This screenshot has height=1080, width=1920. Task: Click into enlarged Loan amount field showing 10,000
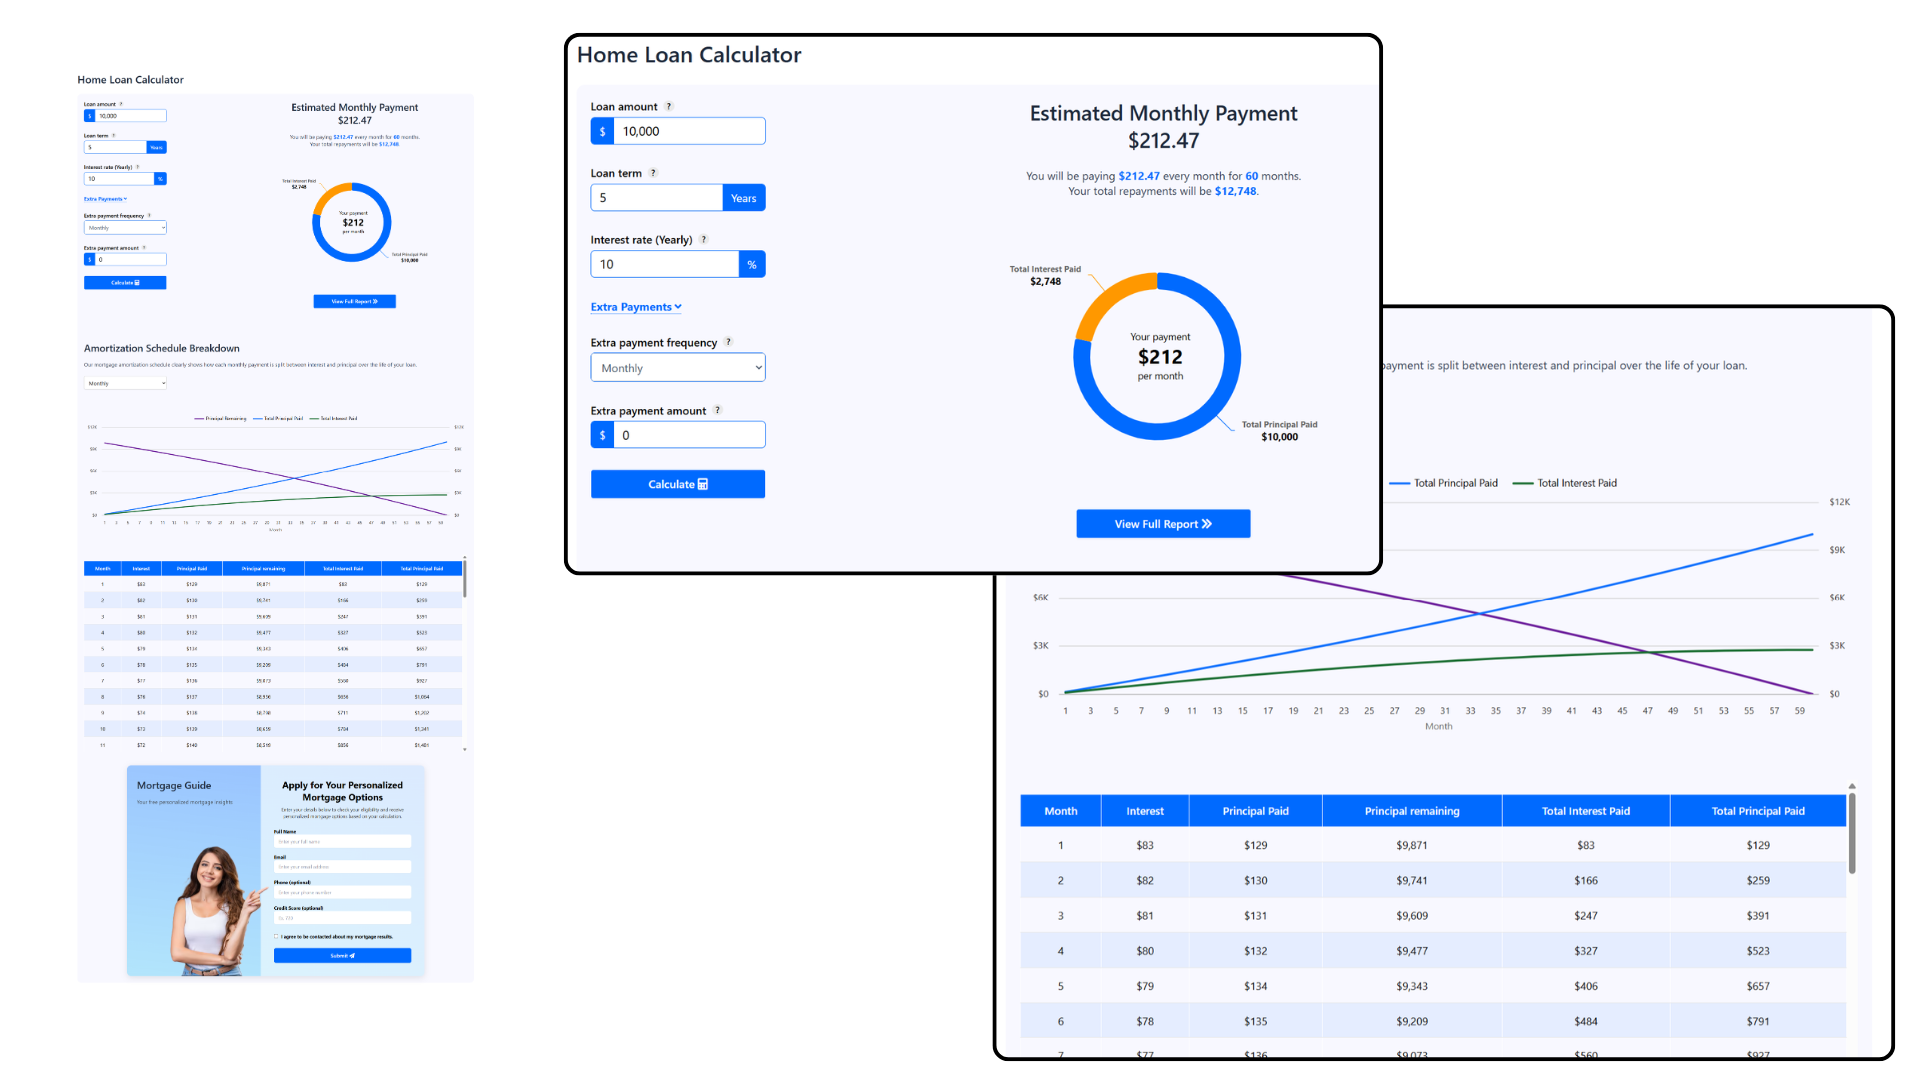(689, 131)
